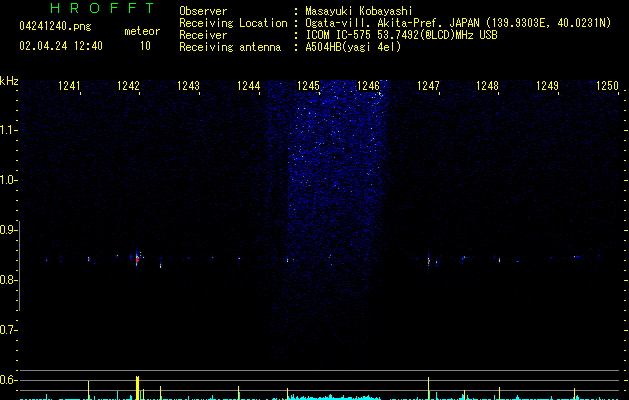
Task: Click the 0.8 kHz frequency label
Action: click(x=8, y=280)
